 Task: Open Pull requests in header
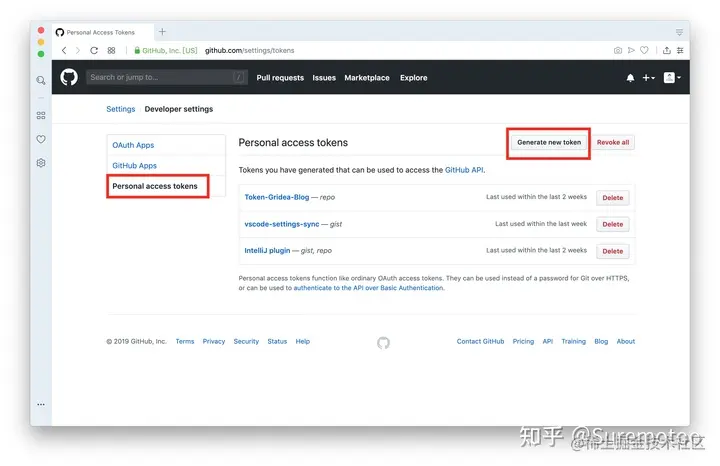click(x=280, y=78)
